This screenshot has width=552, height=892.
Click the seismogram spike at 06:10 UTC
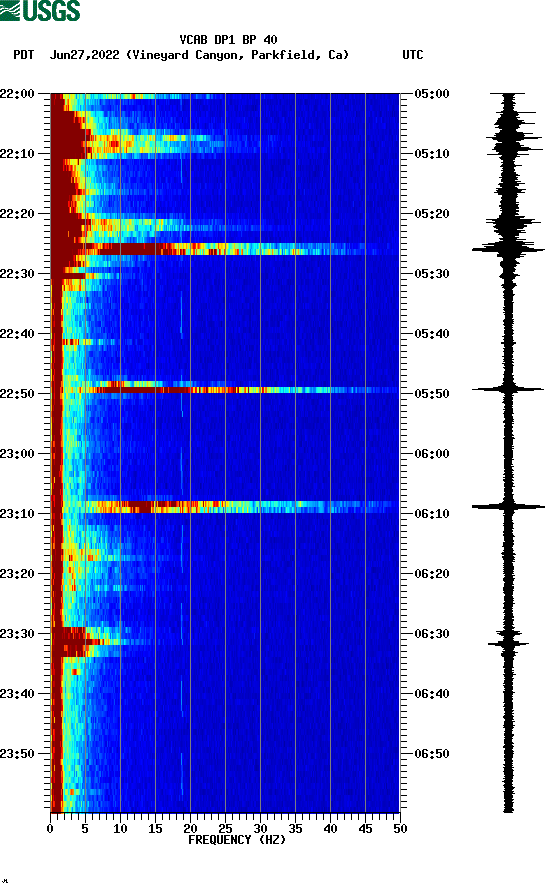tap(508, 506)
